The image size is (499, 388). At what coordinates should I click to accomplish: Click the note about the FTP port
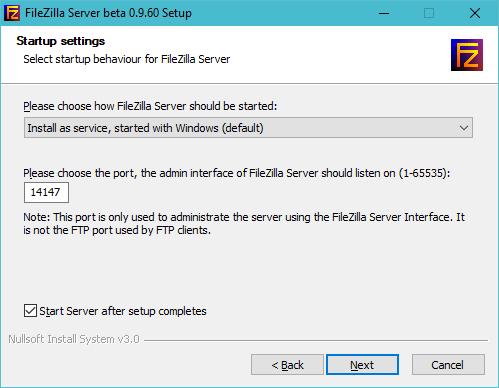click(x=244, y=223)
